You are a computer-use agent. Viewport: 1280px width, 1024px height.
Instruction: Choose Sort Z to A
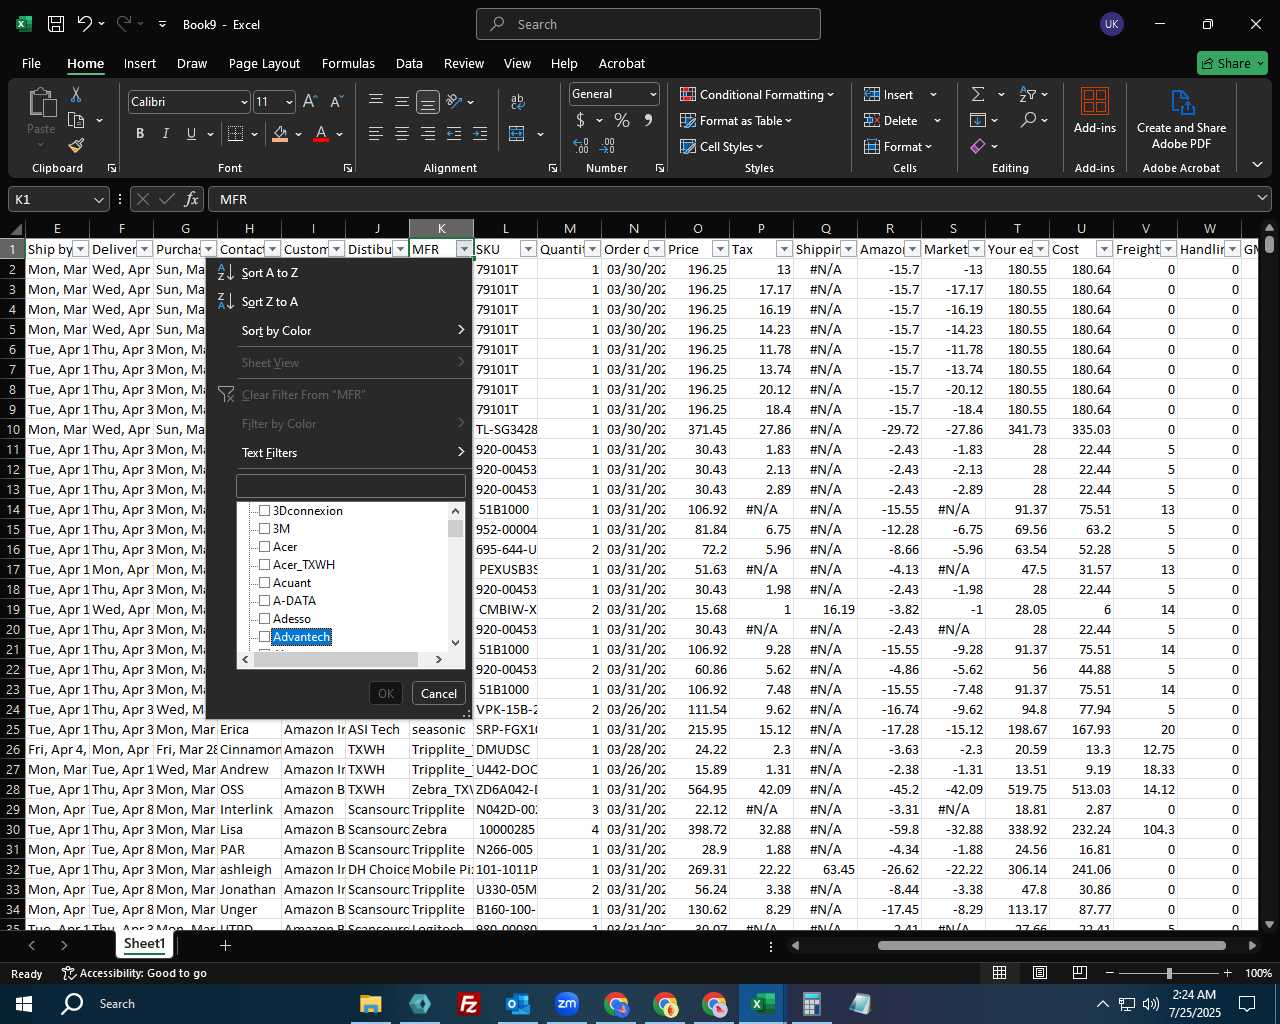[x=341, y=301]
